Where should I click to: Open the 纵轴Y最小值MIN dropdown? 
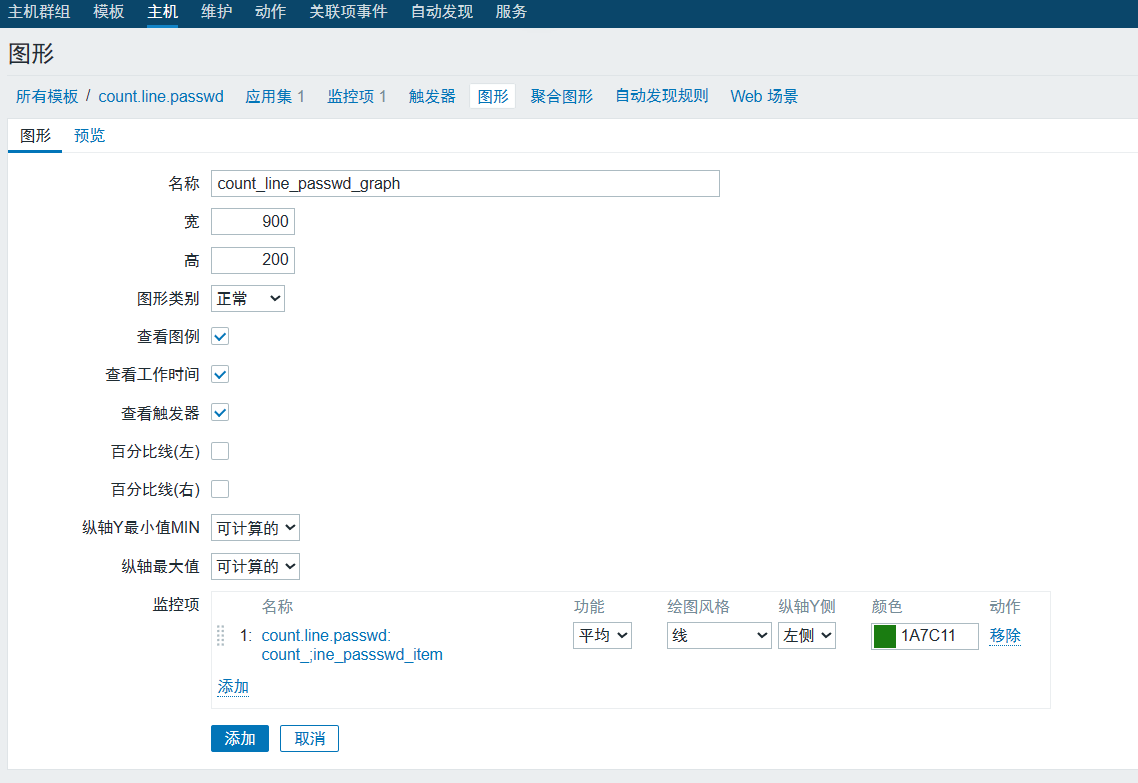point(255,528)
